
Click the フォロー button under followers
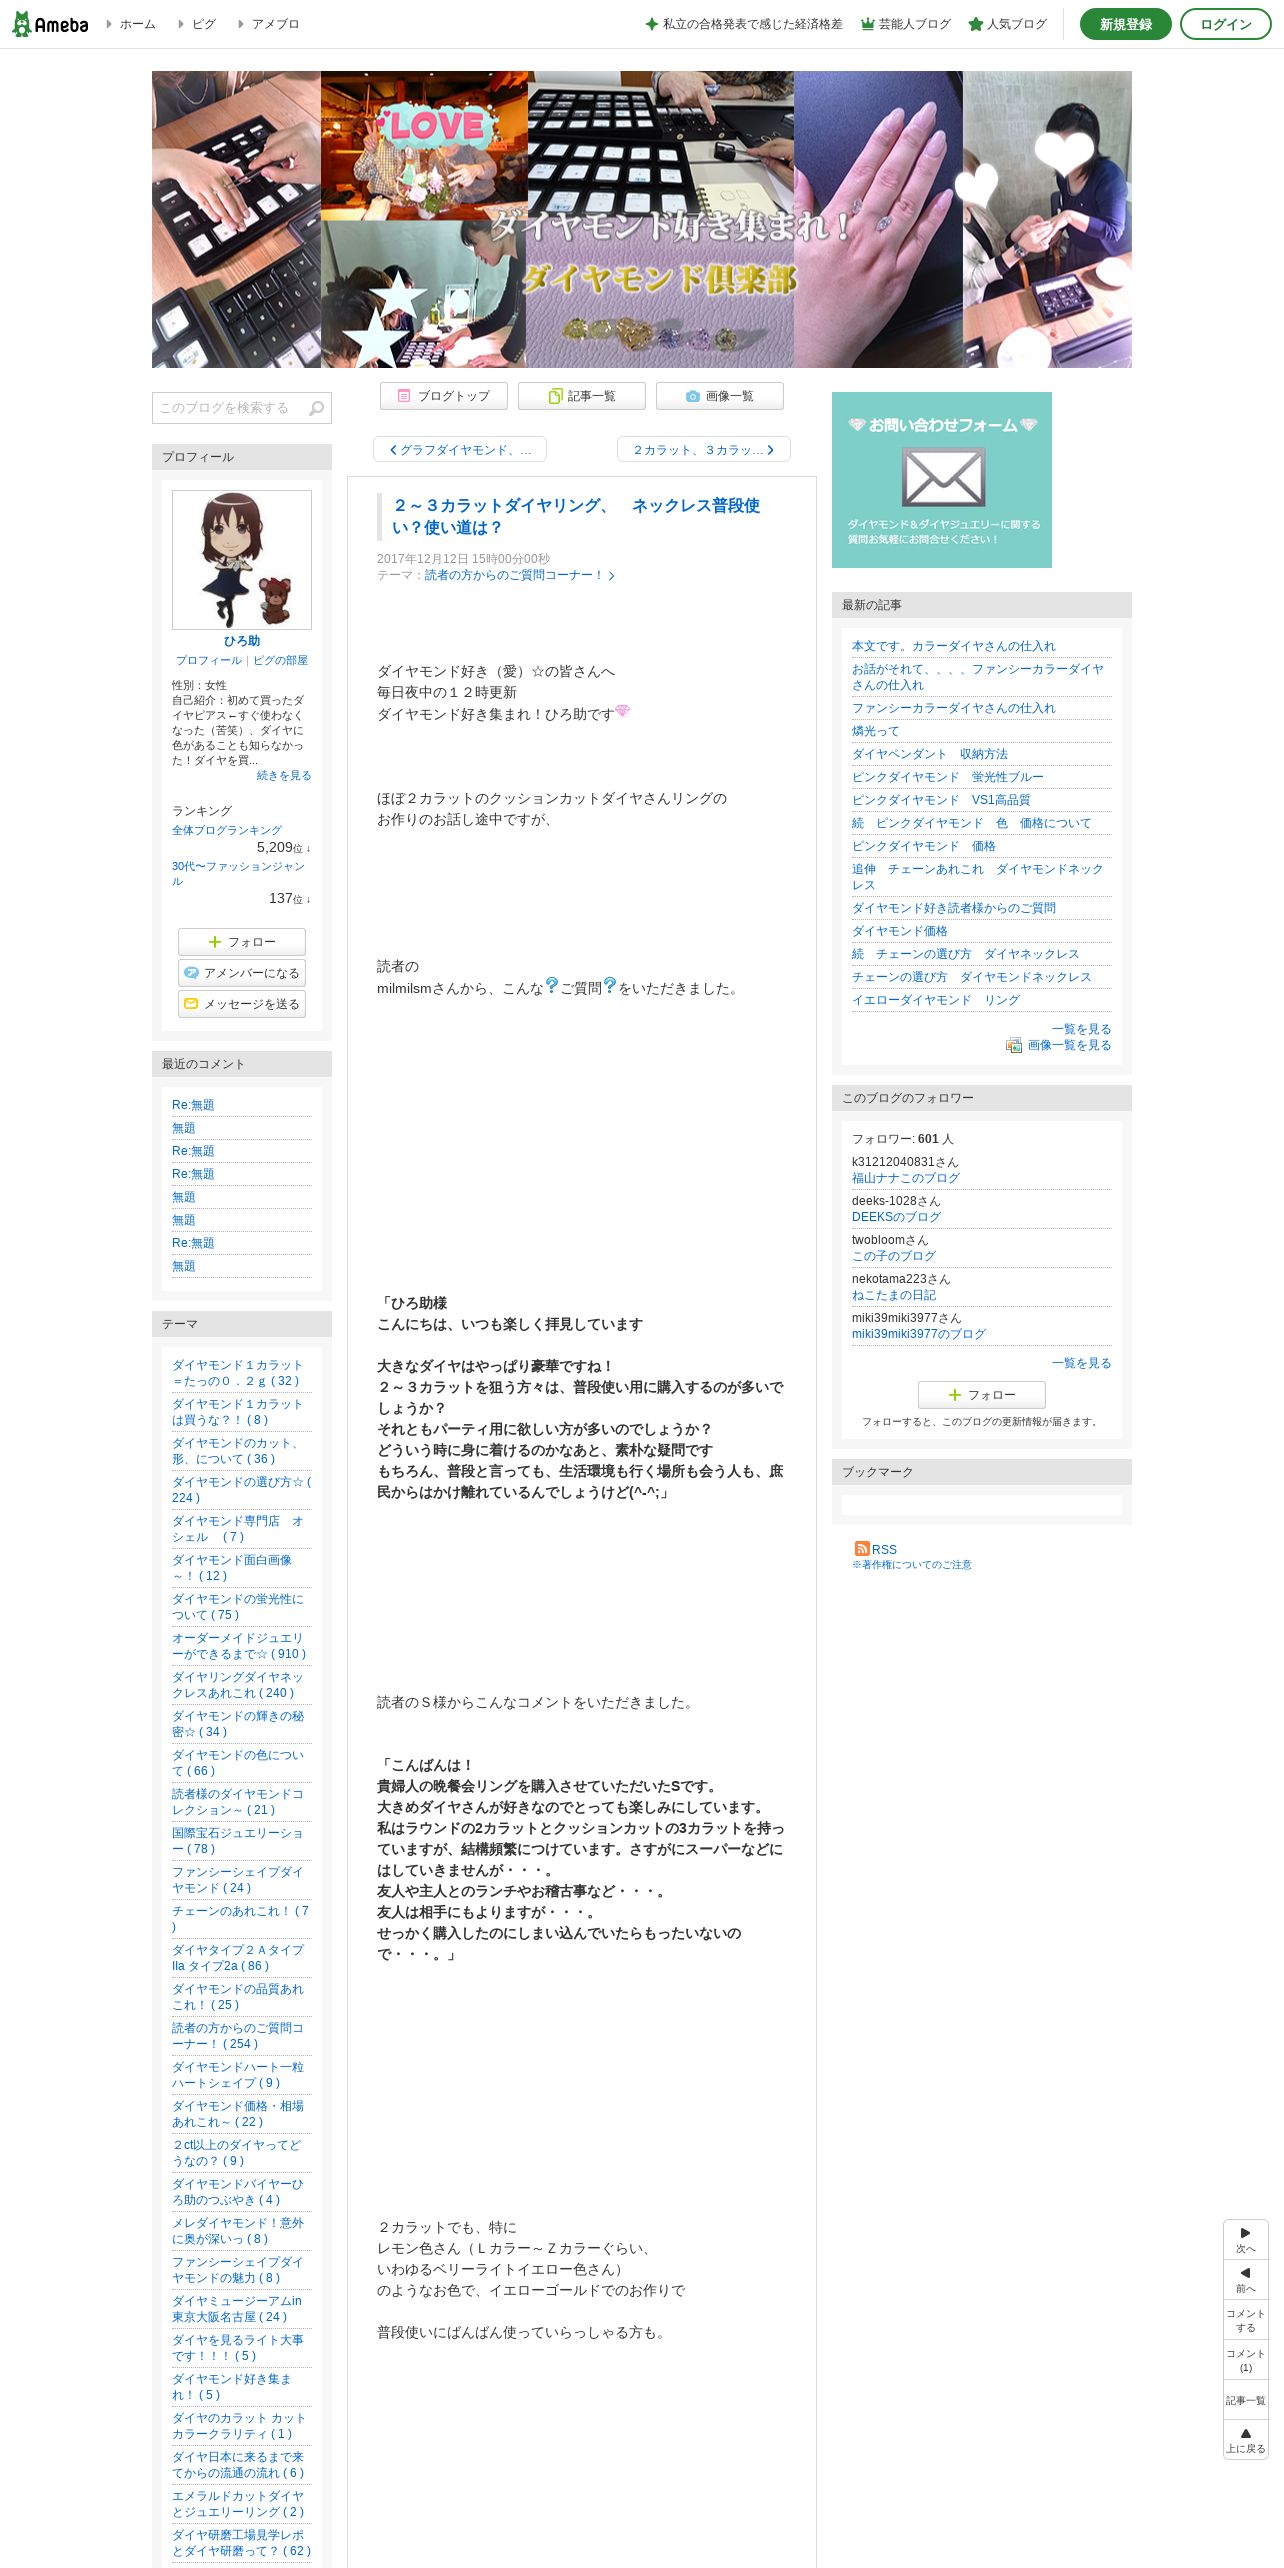[982, 1395]
